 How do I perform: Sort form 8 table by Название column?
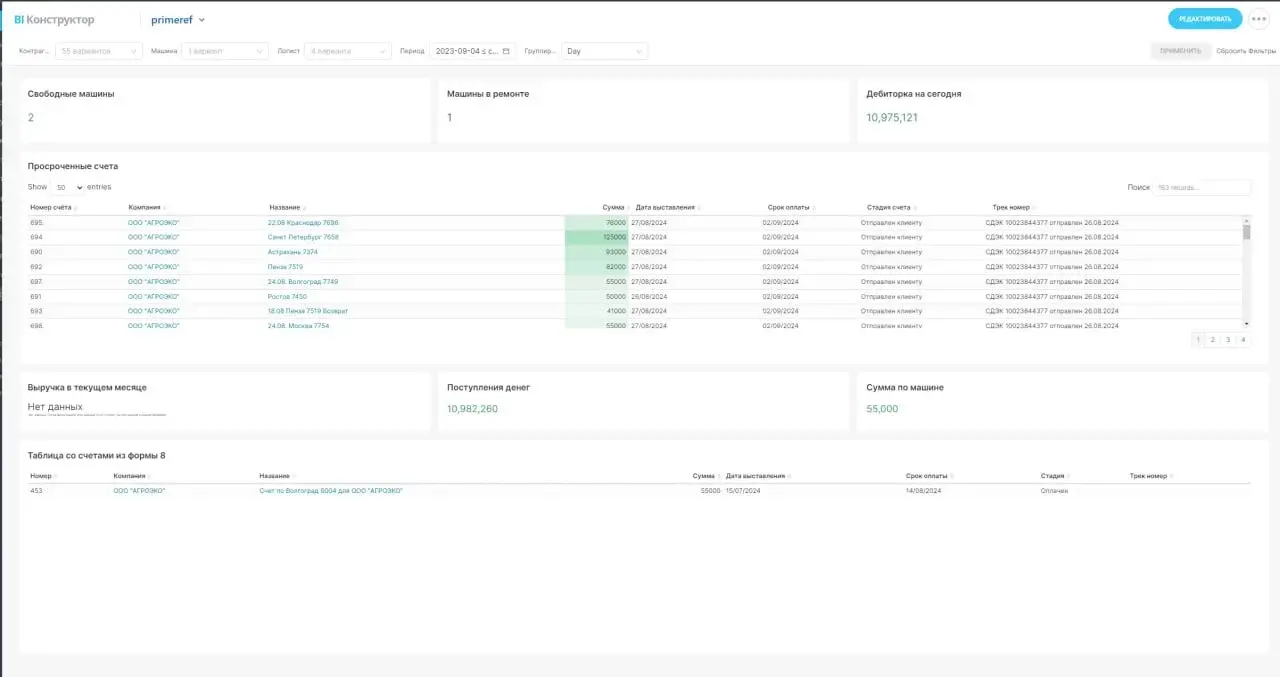[x=277, y=476]
